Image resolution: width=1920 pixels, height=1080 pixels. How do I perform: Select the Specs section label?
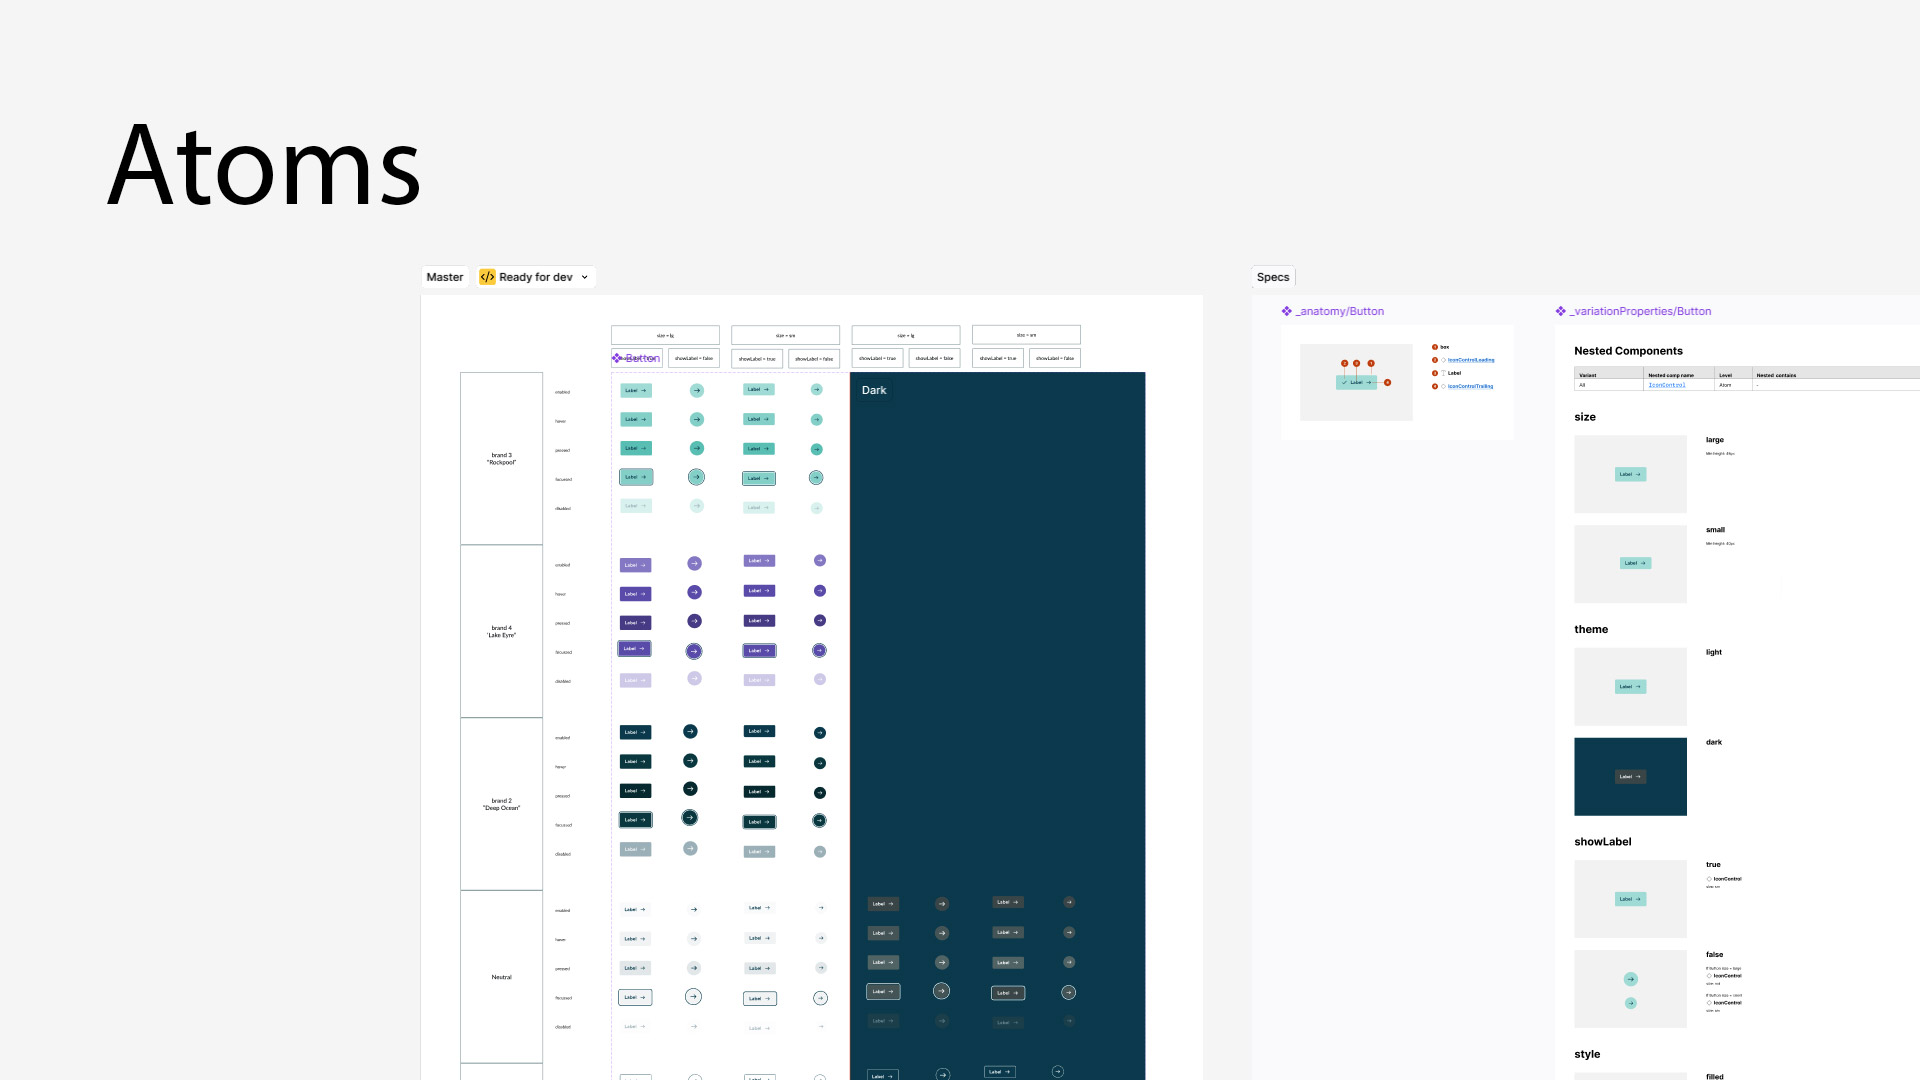(1272, 277)
